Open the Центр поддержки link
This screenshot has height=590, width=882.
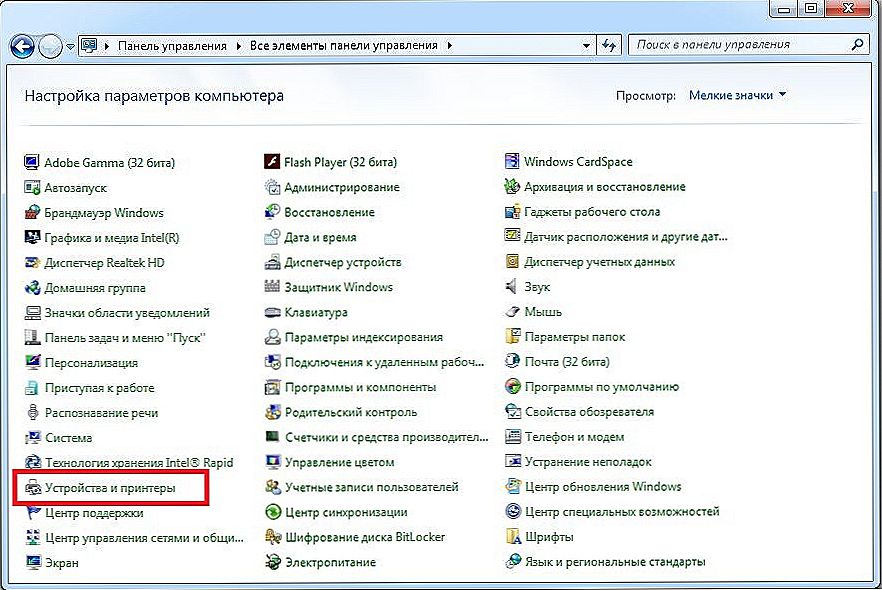[x=94, y=513]
